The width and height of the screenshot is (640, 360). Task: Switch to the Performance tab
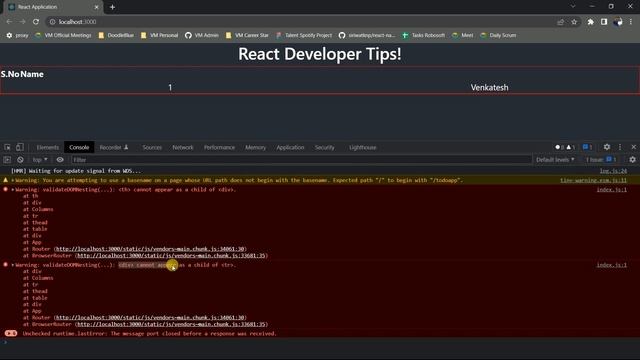[219, 147]
